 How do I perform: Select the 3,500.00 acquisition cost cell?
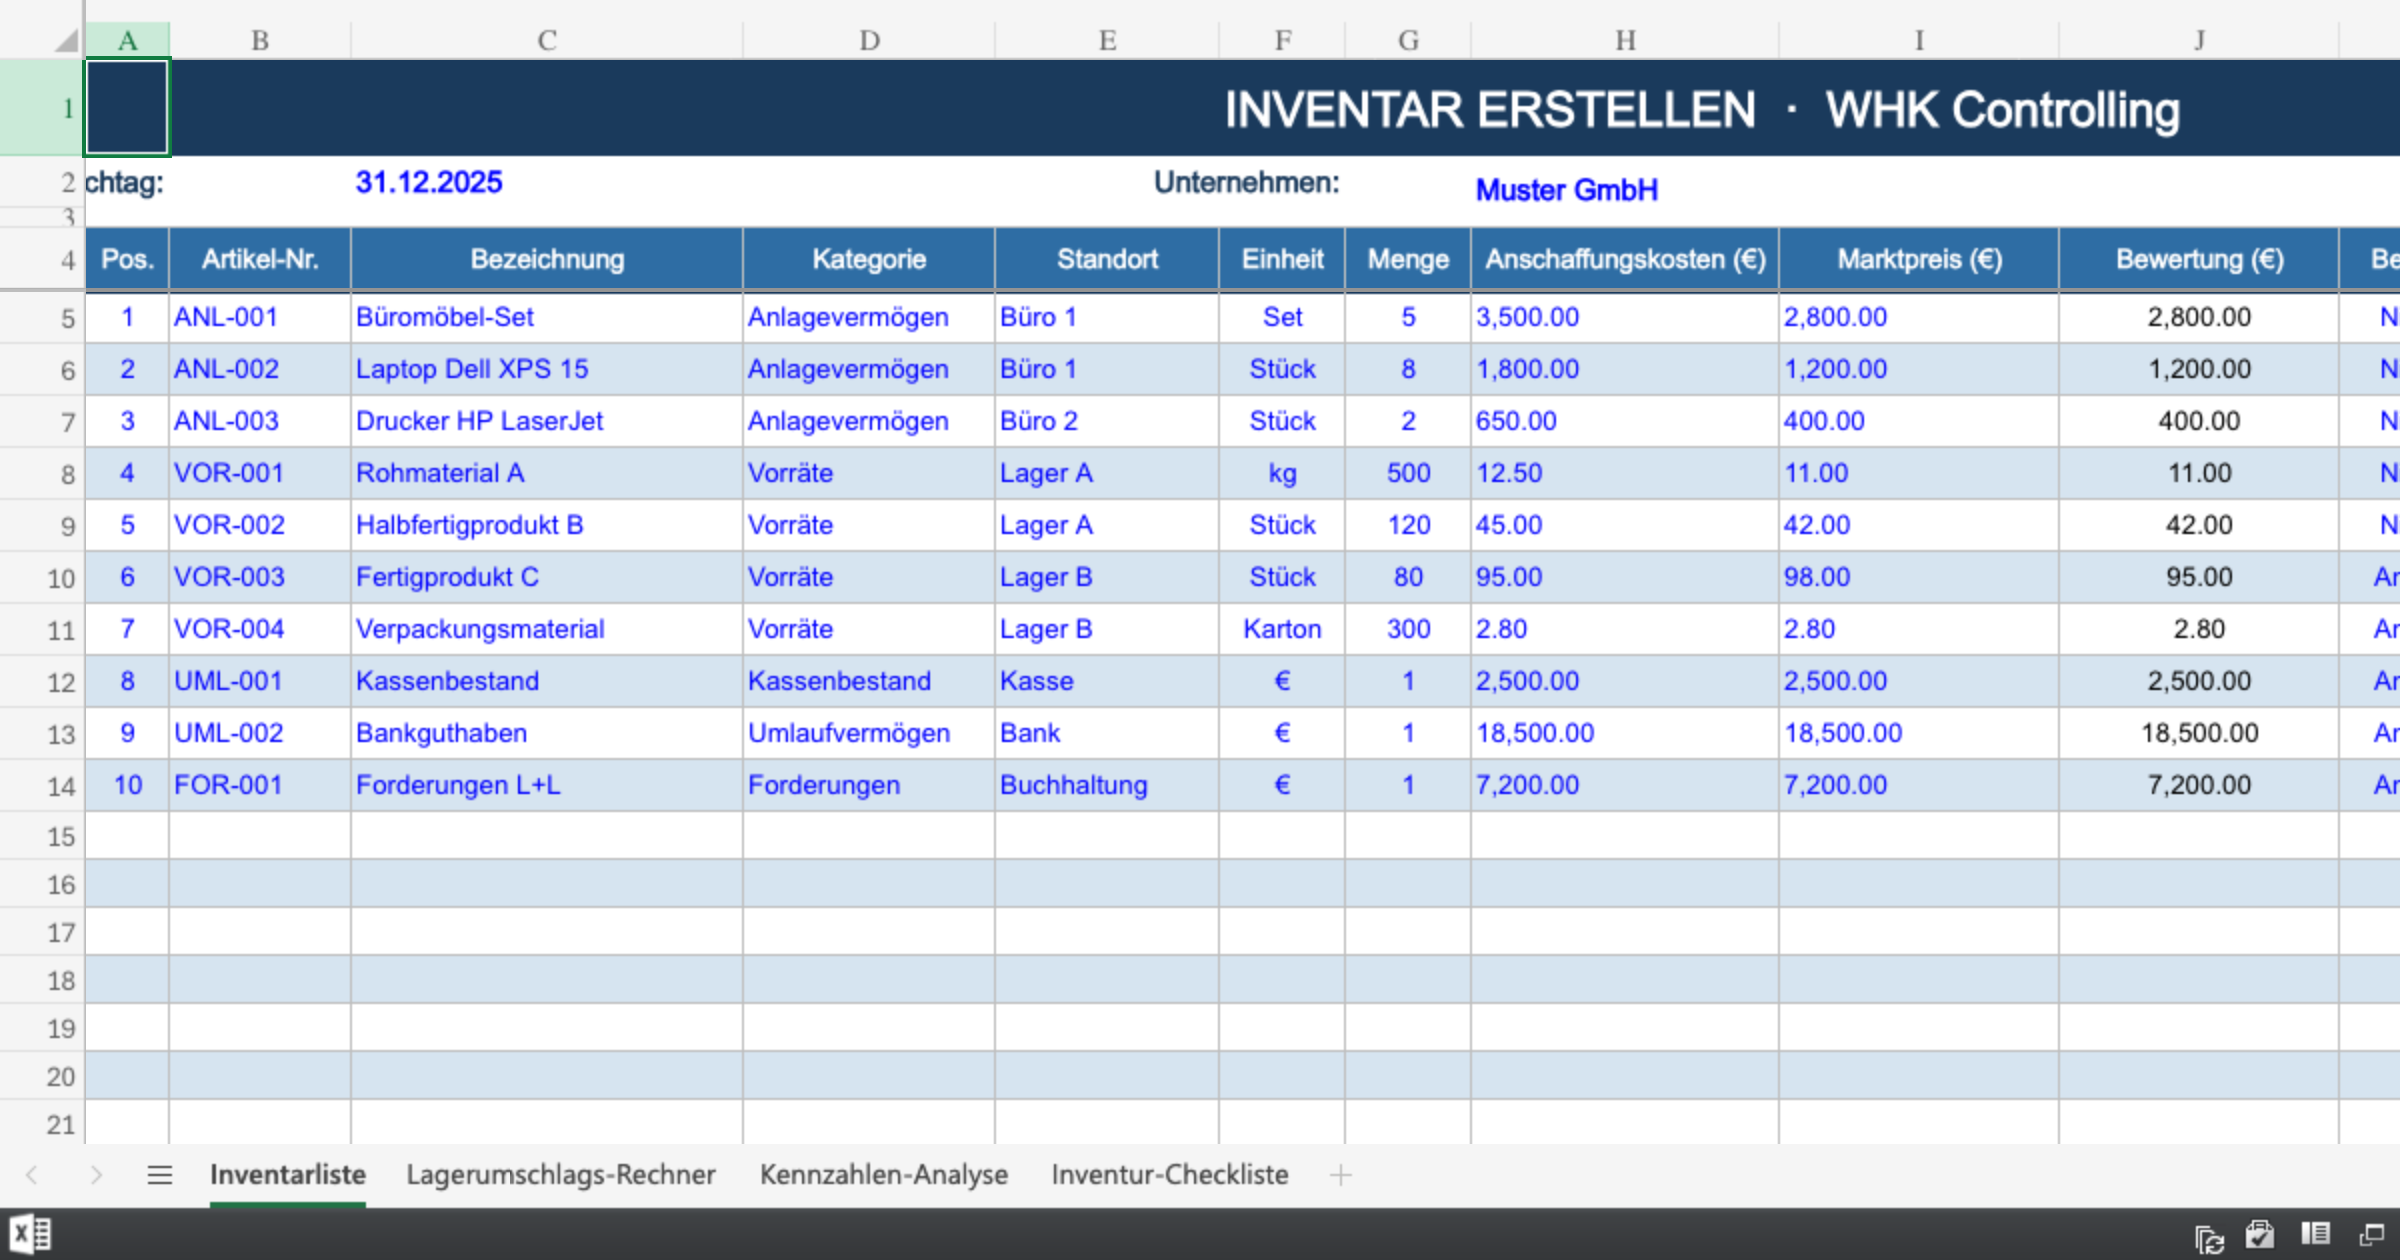pyautogui.click(x=1625, y=317)
